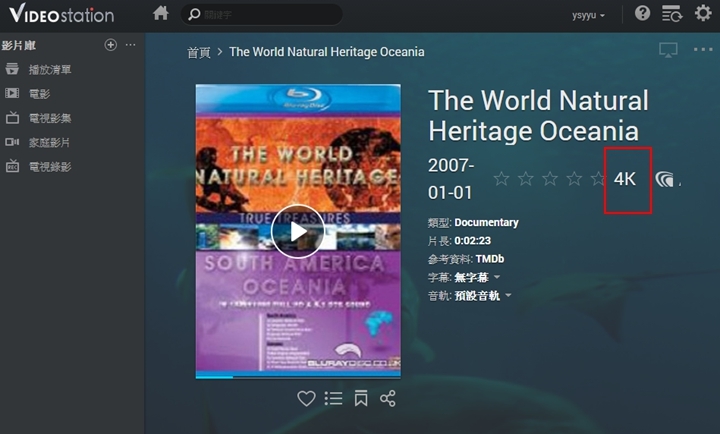This screenshot has width=720, height=434.
Task: Rate the video one star
Action: 501,179
